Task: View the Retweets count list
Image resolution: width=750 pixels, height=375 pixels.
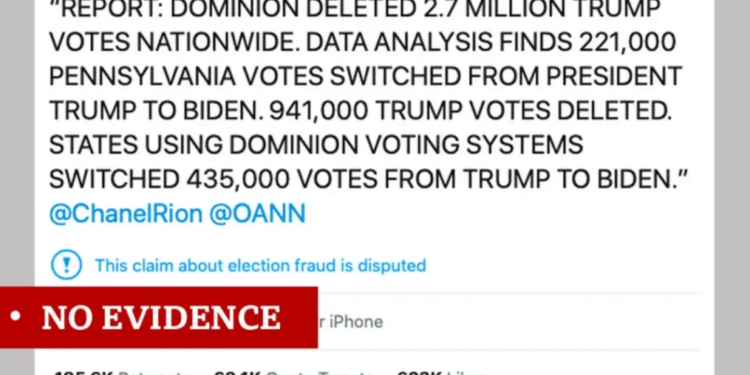Action: 121,373
